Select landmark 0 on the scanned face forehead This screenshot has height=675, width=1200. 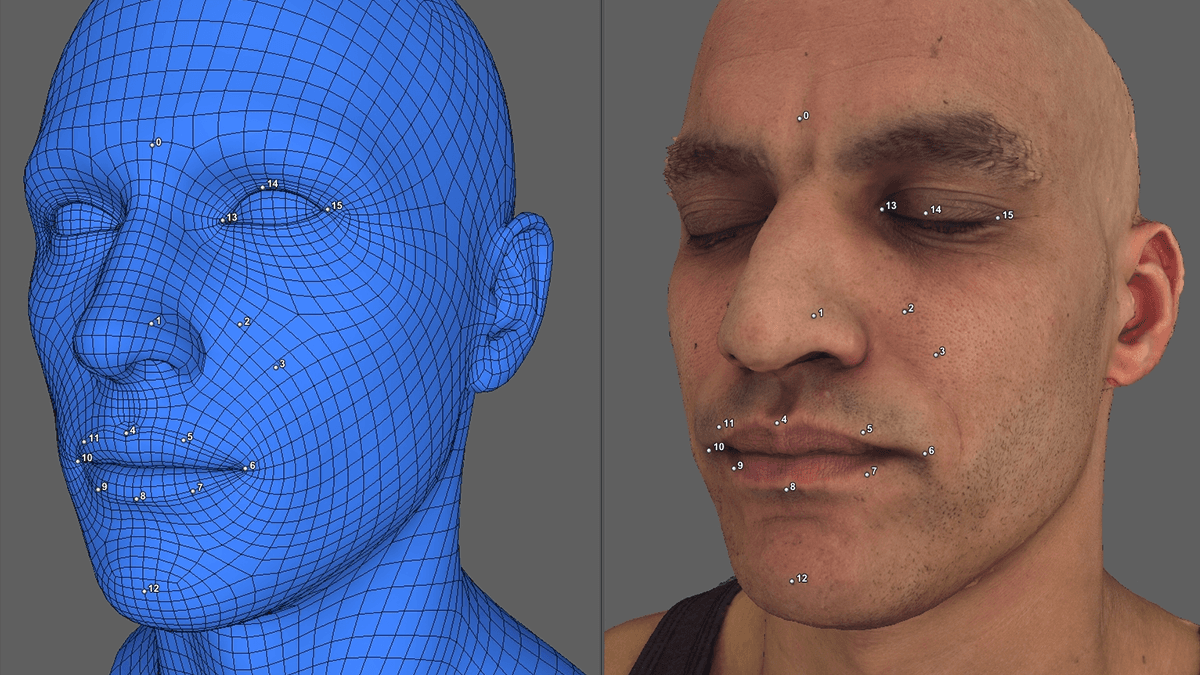pos(800,119)
